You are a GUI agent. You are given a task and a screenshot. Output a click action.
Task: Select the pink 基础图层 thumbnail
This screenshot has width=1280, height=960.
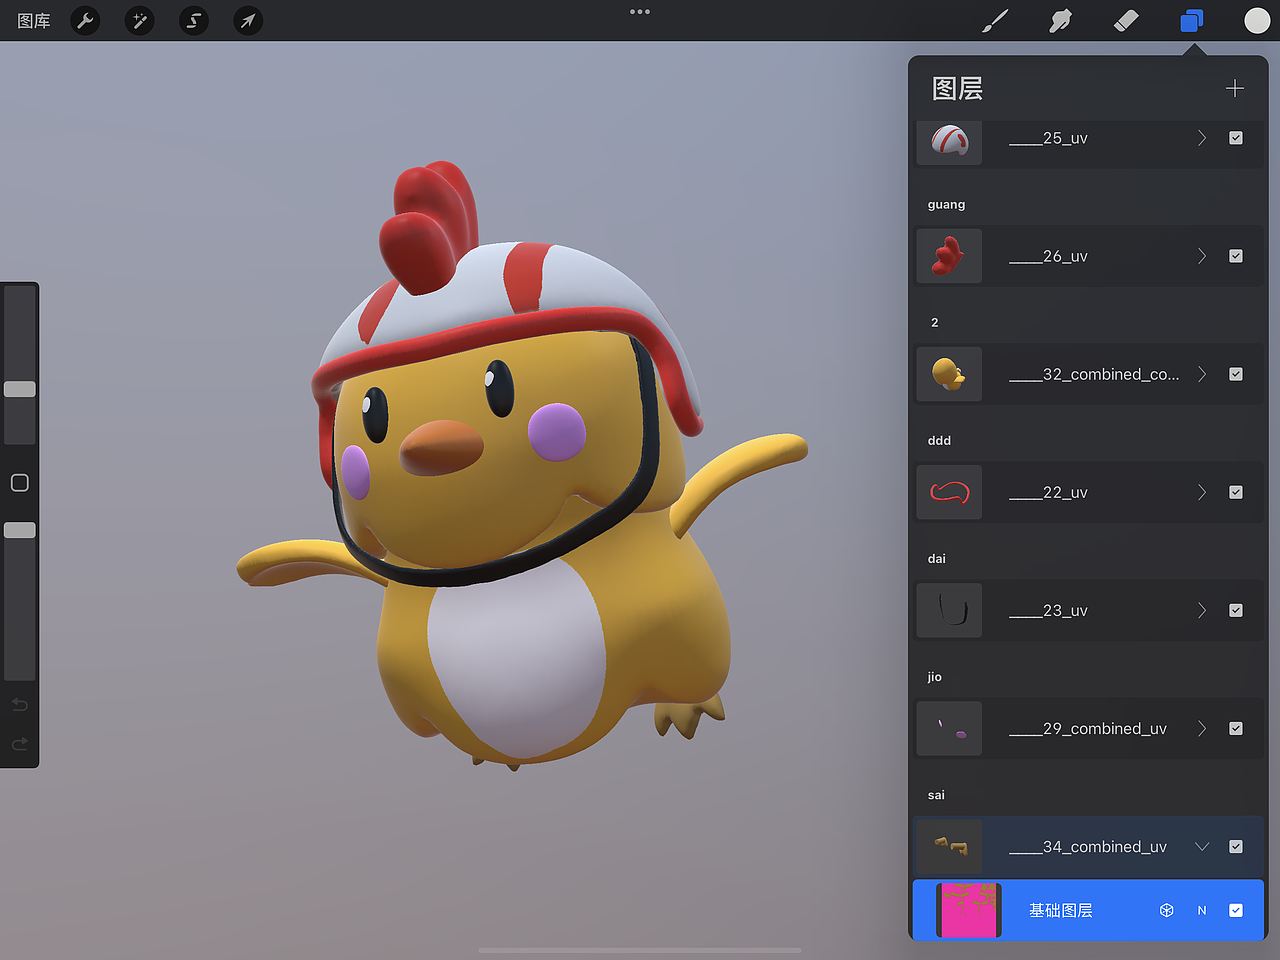[x=966, y=910]
